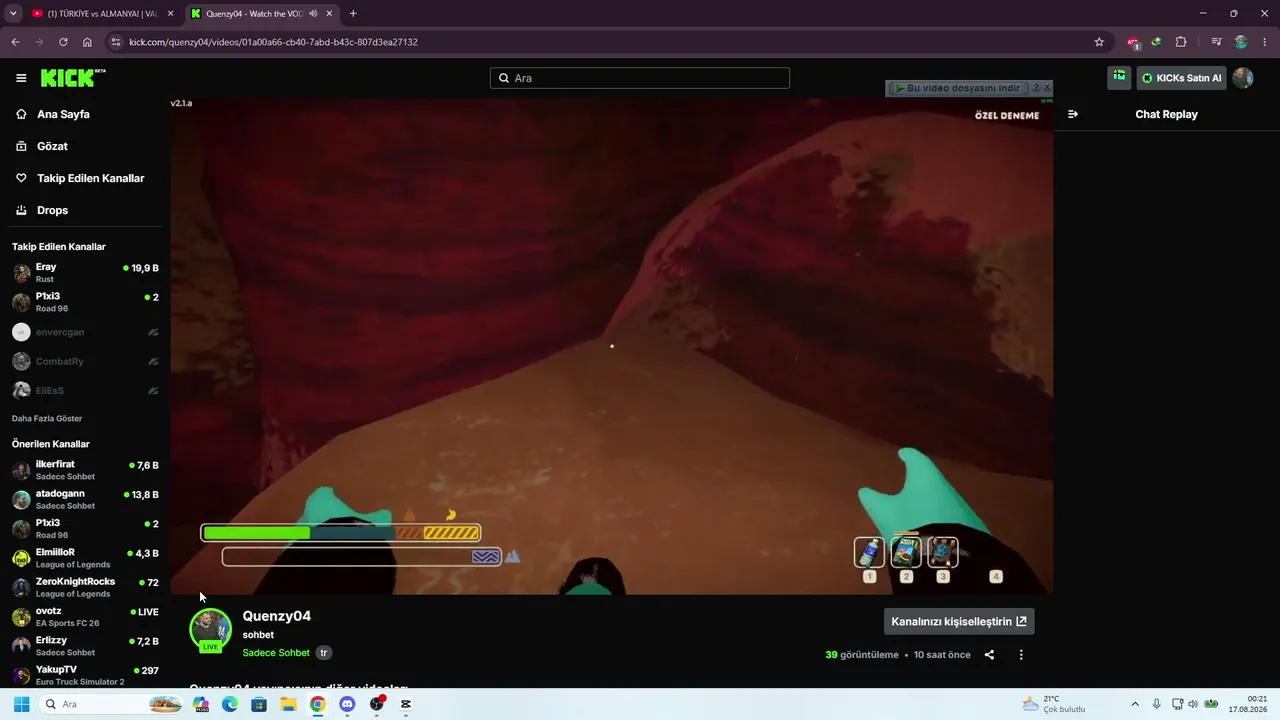Open atadogann recommended channel
The height and width of the screenshot is (720, 1280).
[x=85, y=499]
